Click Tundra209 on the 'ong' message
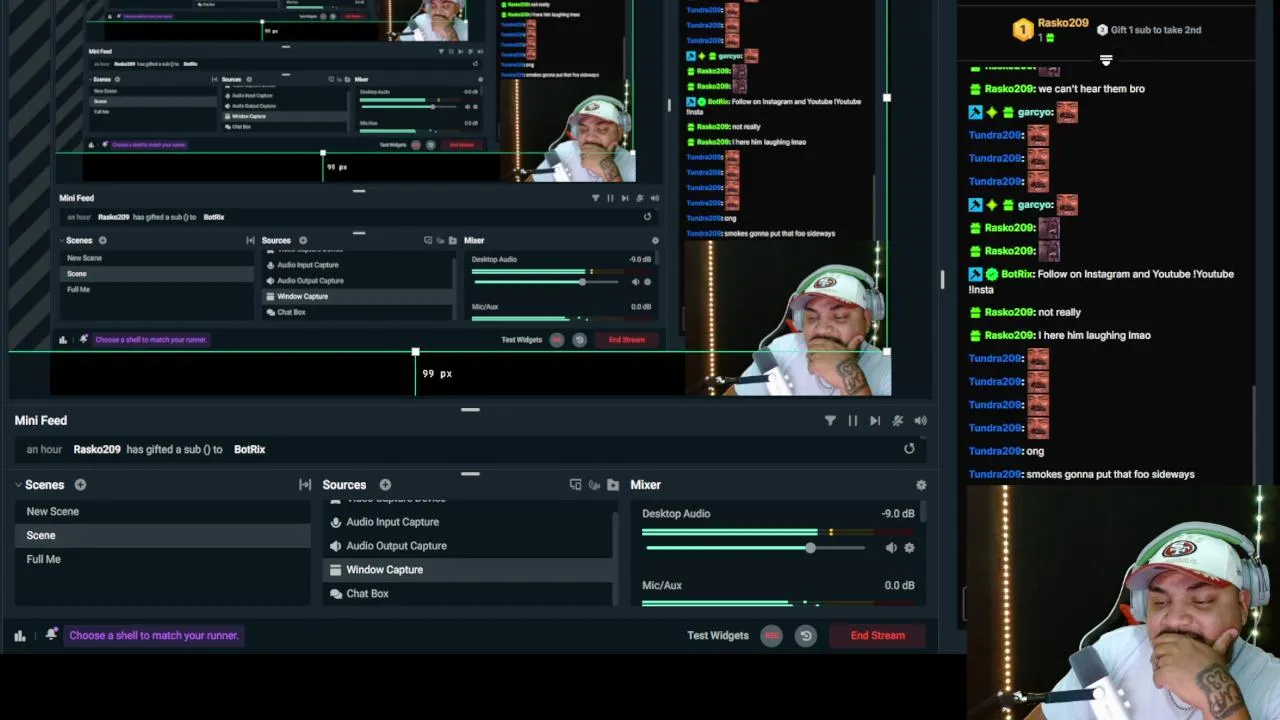1280x720 pixels. pos(994,451)
